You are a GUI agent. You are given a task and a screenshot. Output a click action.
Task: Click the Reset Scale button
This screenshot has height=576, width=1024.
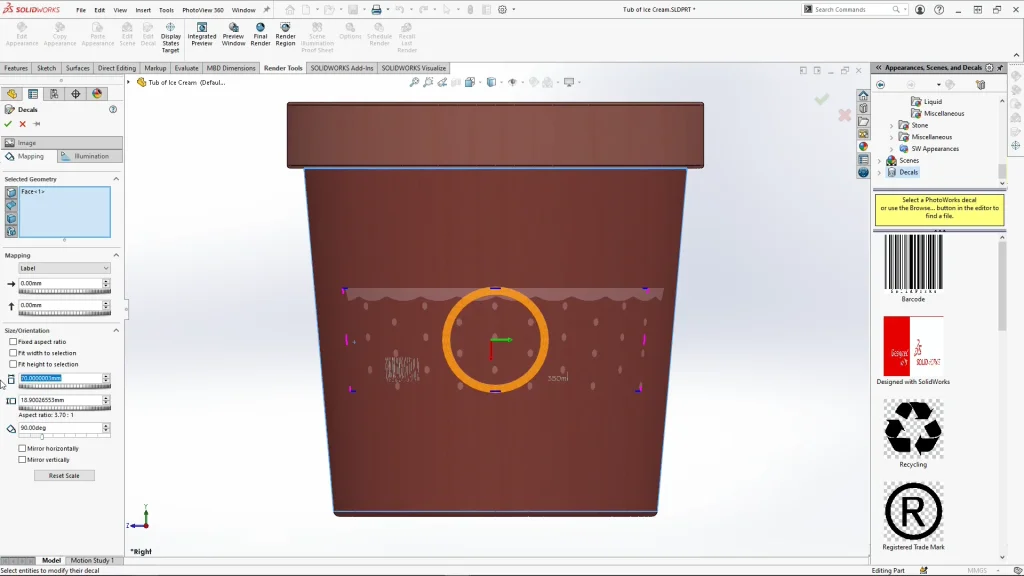pyautogui.click(x=64, y=476)
